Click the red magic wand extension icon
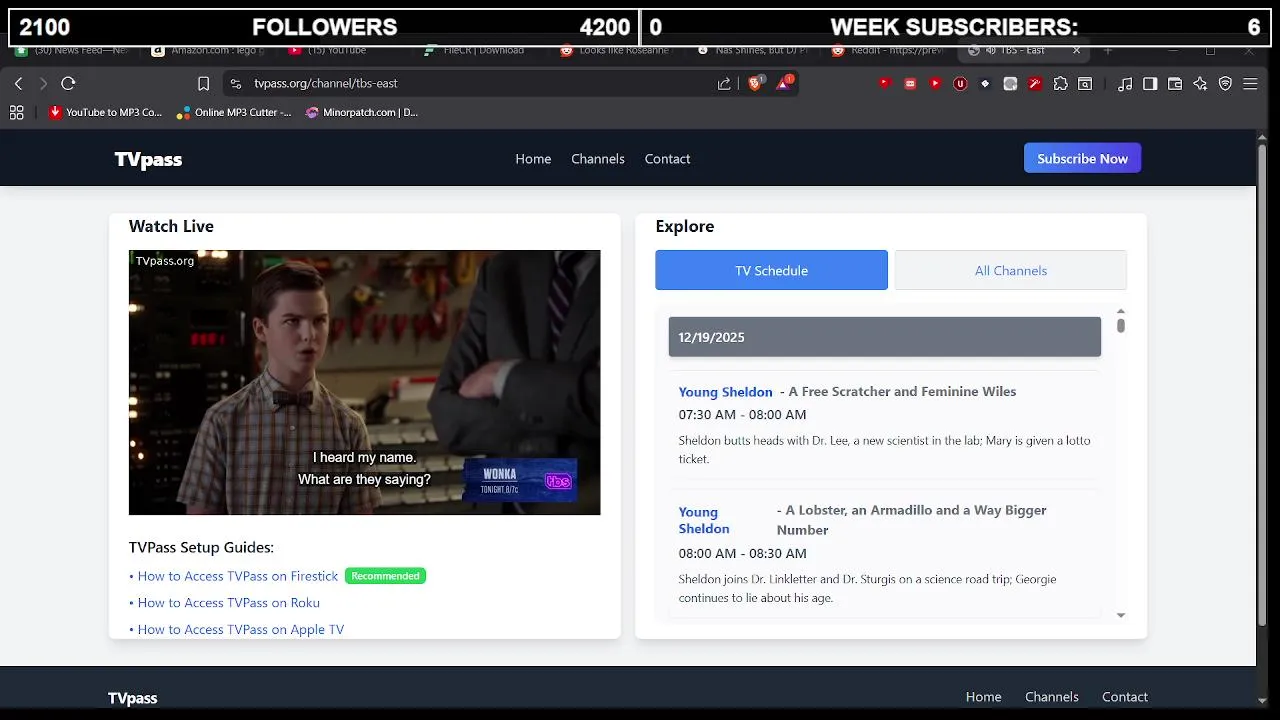This screenshot has width=1280, height=720. [x=1035, y=84]
